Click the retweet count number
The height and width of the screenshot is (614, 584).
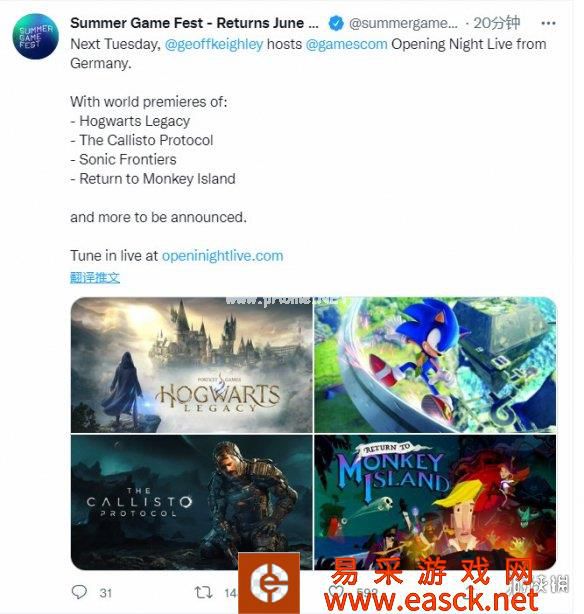click(231, 593)
